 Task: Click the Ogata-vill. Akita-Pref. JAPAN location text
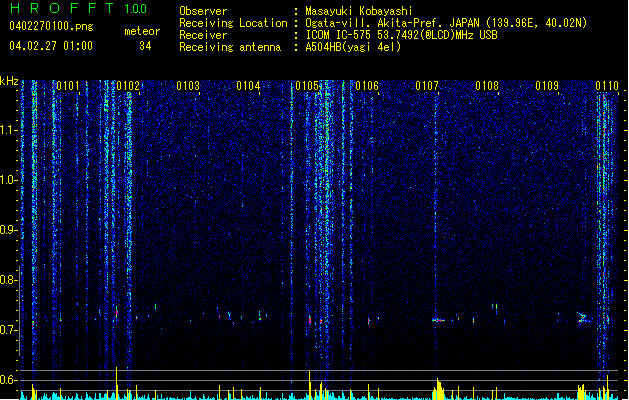click(446, 23)
